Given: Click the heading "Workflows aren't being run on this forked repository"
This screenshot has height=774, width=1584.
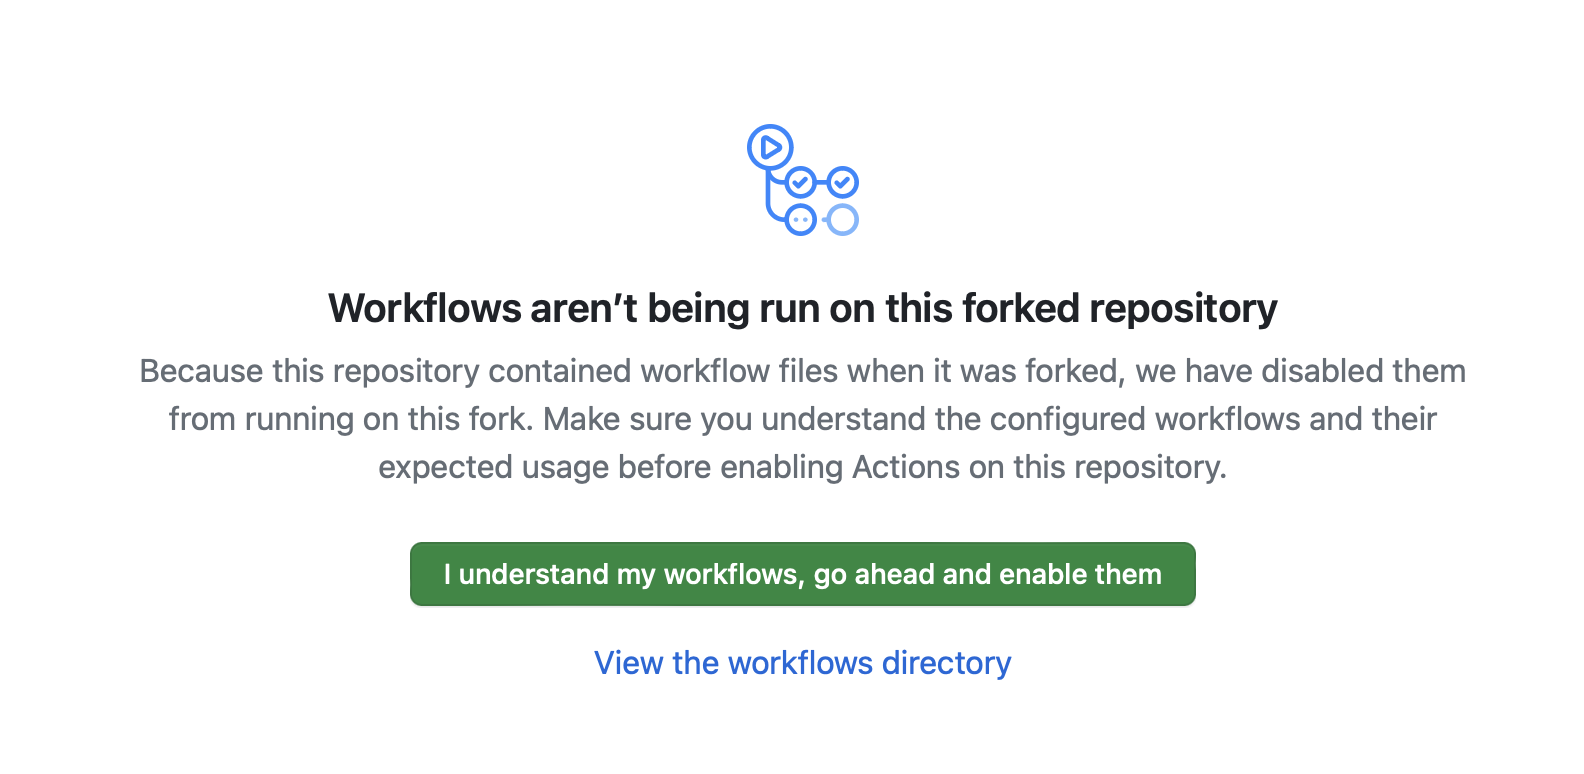Looking at the screenshot, I should [803, 308].
